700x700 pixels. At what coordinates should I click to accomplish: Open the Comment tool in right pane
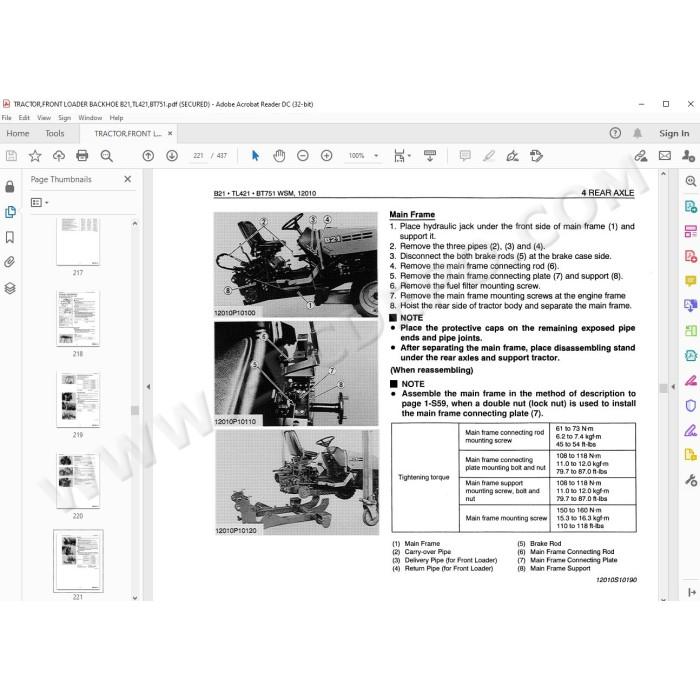(691, 281)
